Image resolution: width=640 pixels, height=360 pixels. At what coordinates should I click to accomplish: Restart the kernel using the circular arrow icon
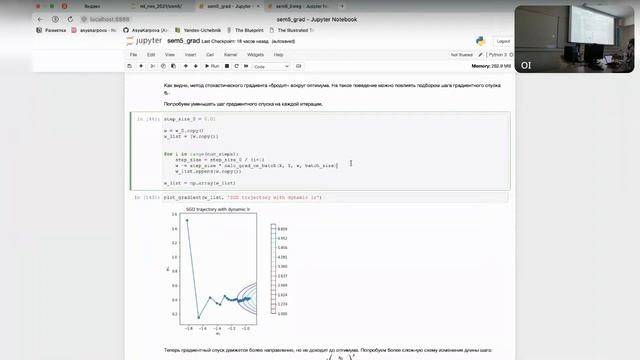coord(236,66)
